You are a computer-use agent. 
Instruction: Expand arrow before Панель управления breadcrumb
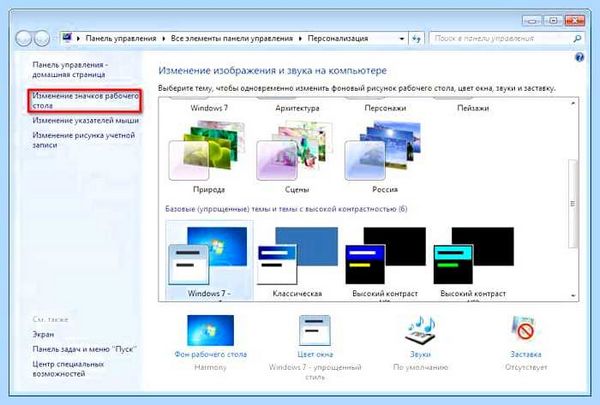[78, 39]
